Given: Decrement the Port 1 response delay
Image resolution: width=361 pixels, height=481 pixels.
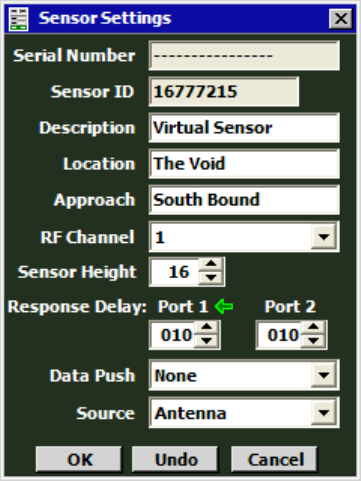Looking at the screenshot, I should [207, 341].
